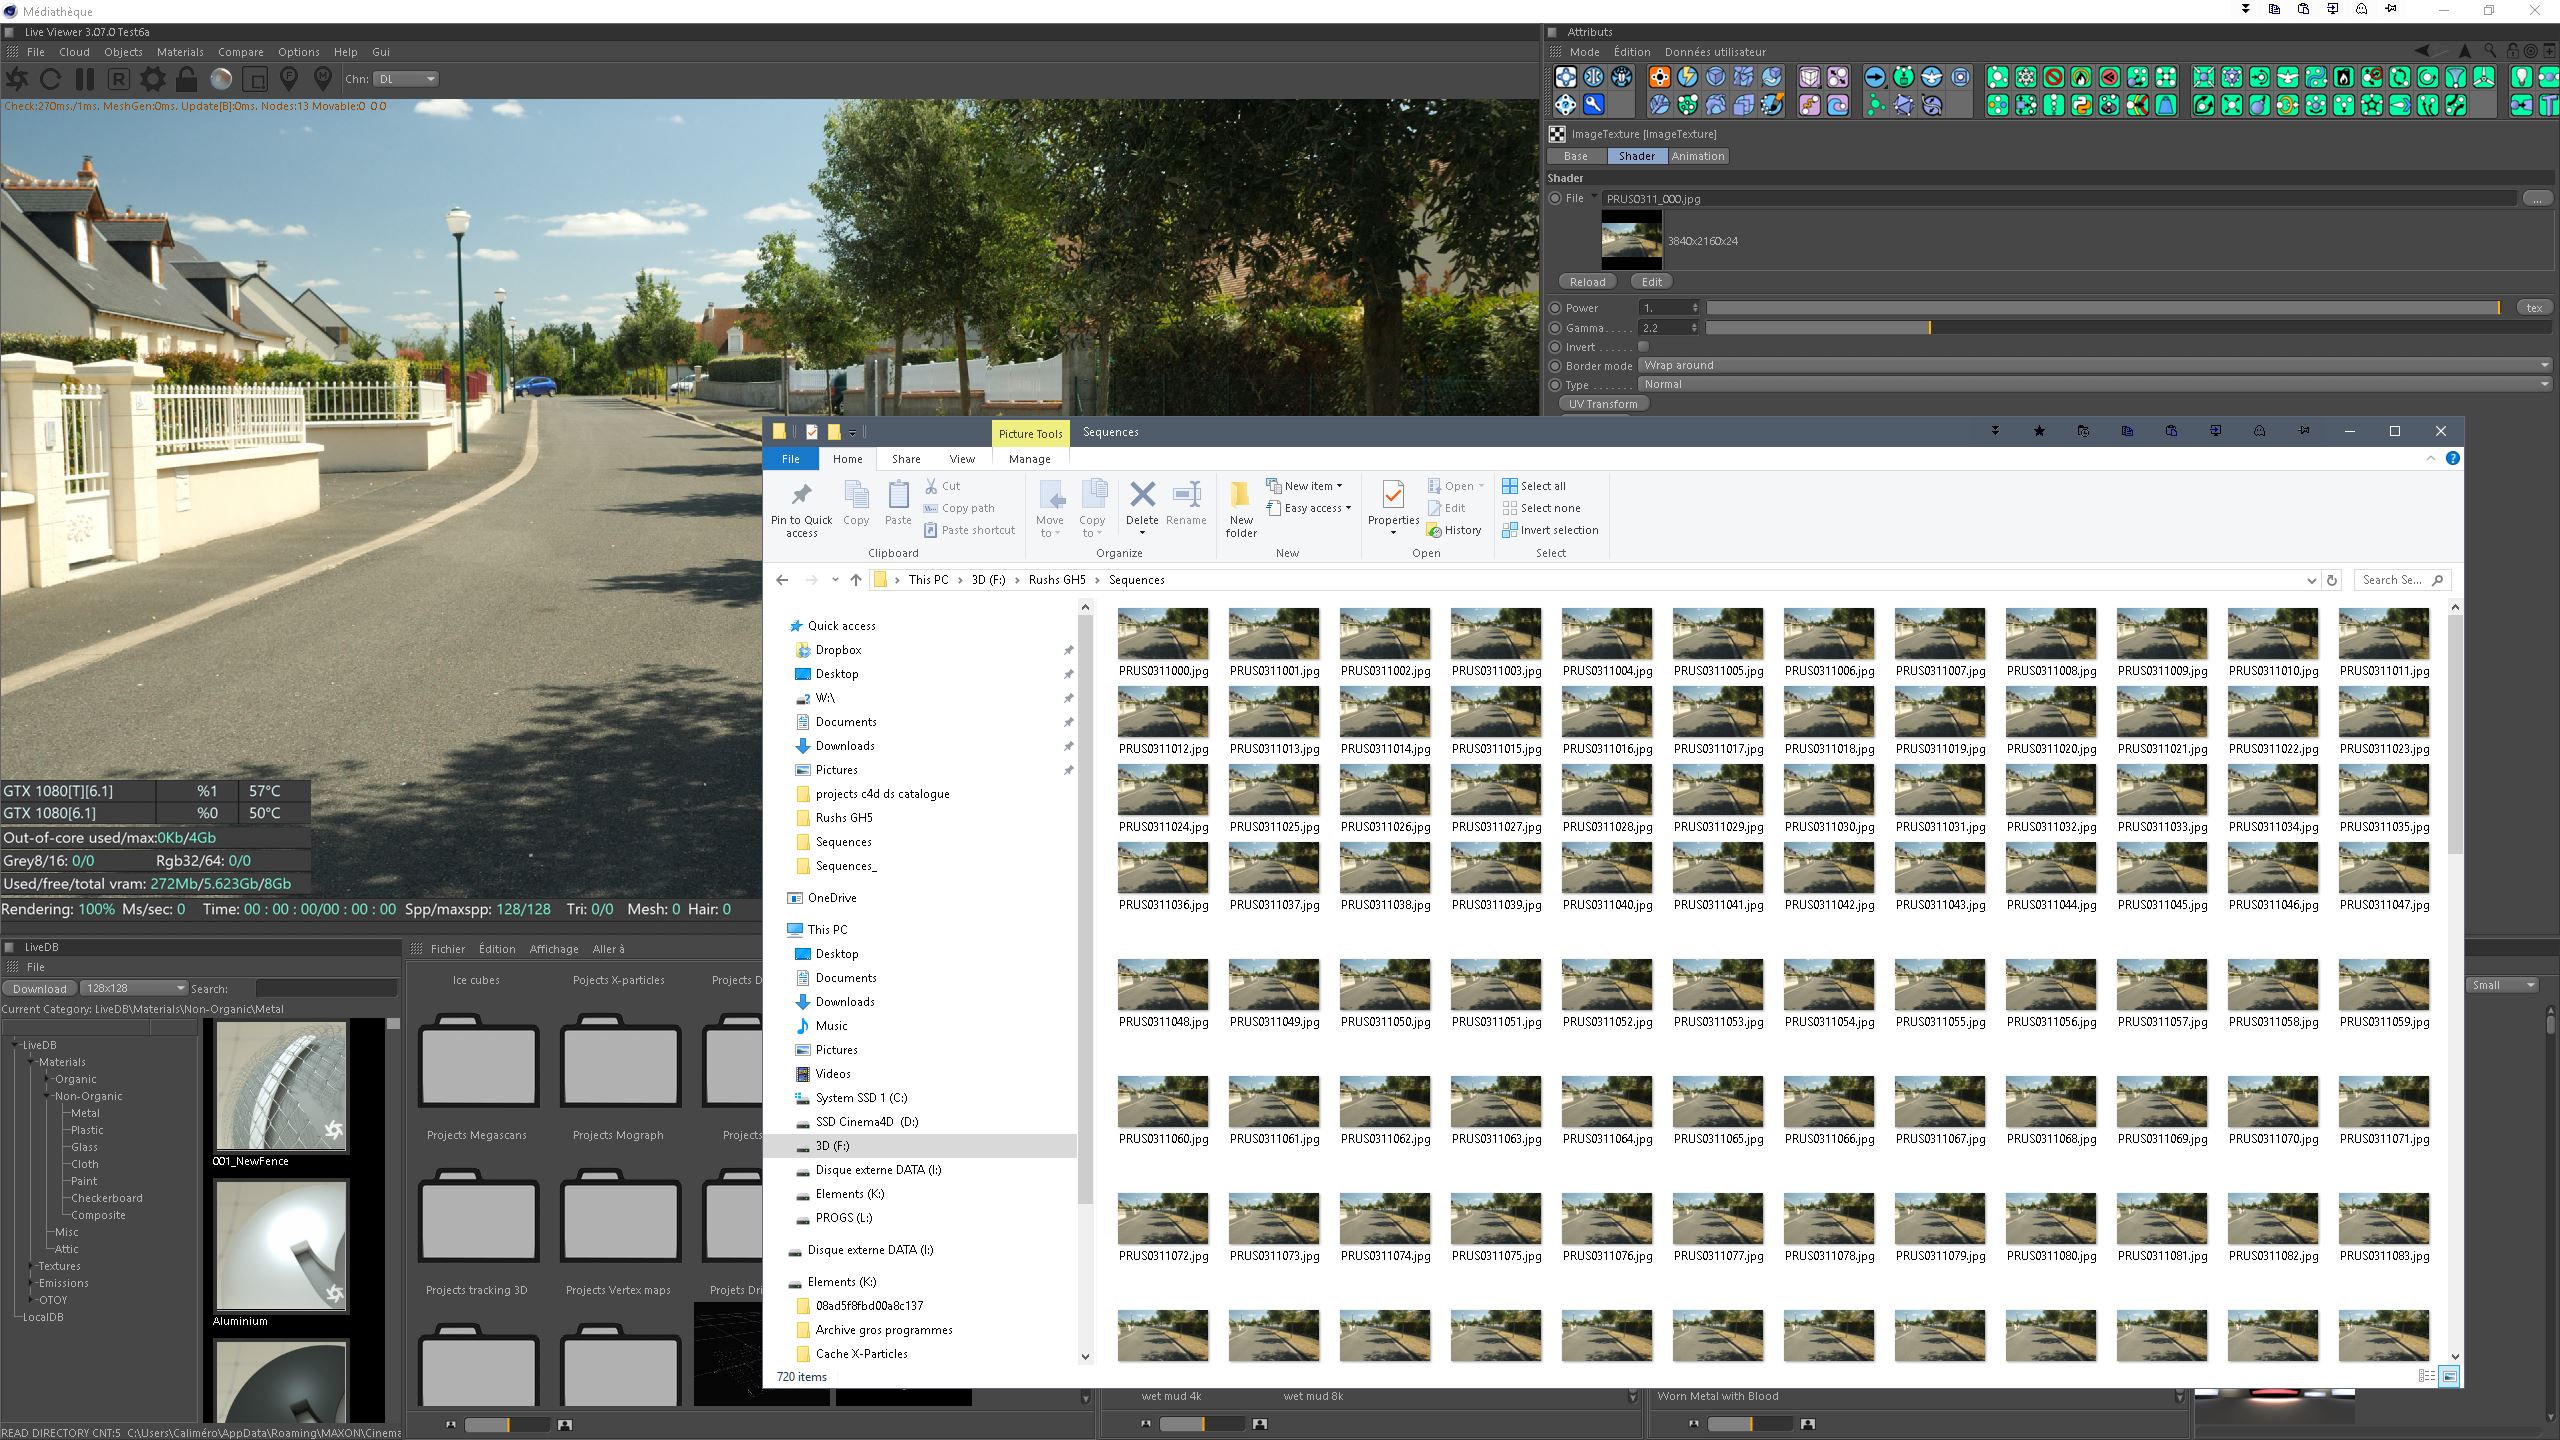Click the UV Transform button
This screenshot has height=1440, width=2560.
[x=1603, y=404]
